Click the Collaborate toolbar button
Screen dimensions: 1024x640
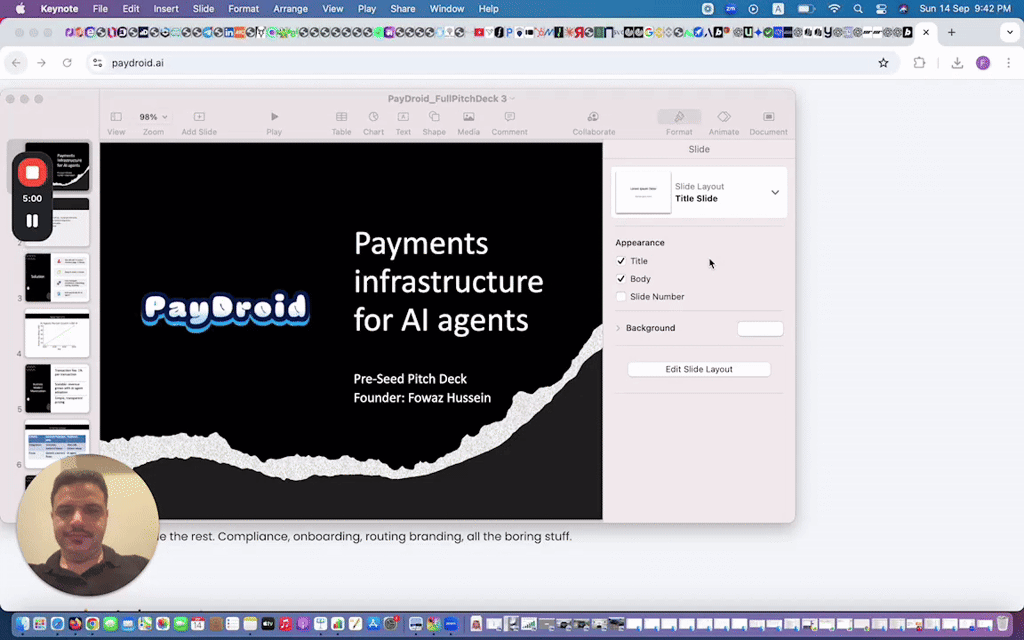[x=594, y=123]
